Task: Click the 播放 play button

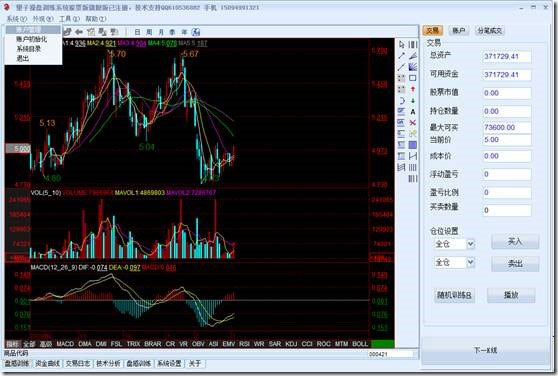Action: pos(511,295)
